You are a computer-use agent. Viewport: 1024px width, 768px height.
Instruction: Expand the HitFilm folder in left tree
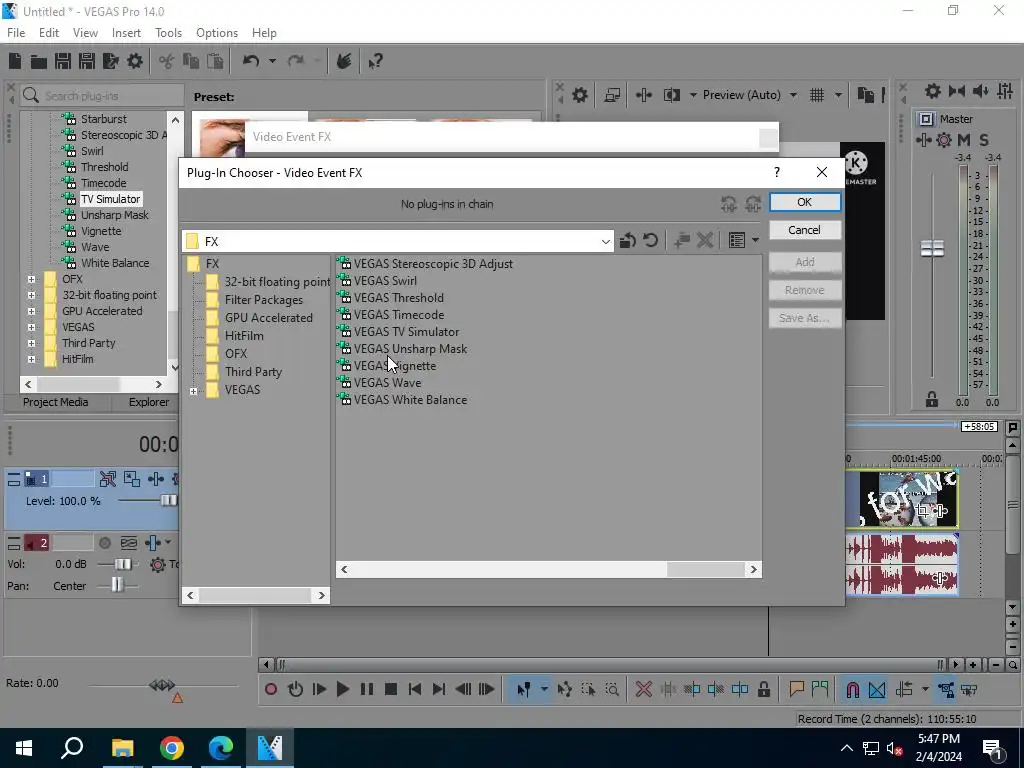tap(31, 359)
